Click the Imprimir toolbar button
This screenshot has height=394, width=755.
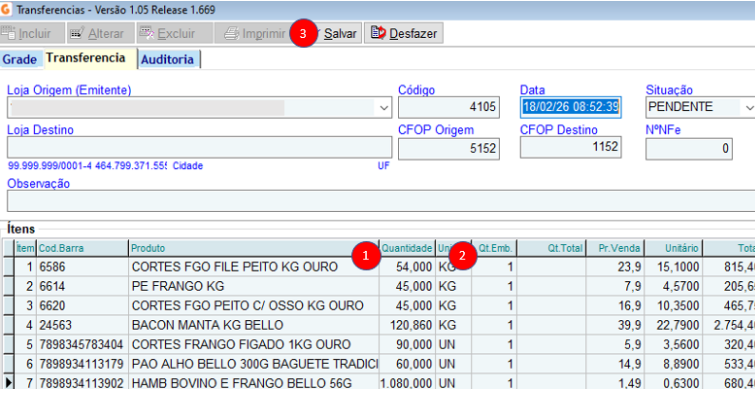252,33
